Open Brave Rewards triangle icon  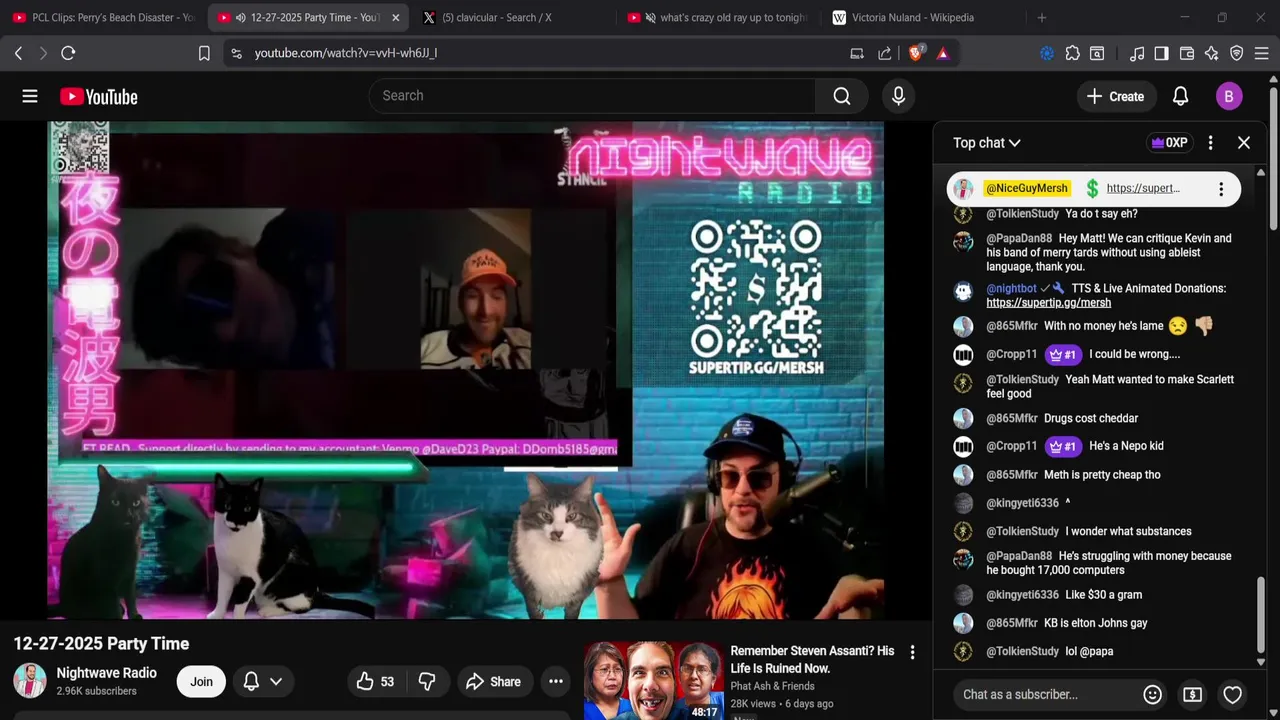pos(943,53)
